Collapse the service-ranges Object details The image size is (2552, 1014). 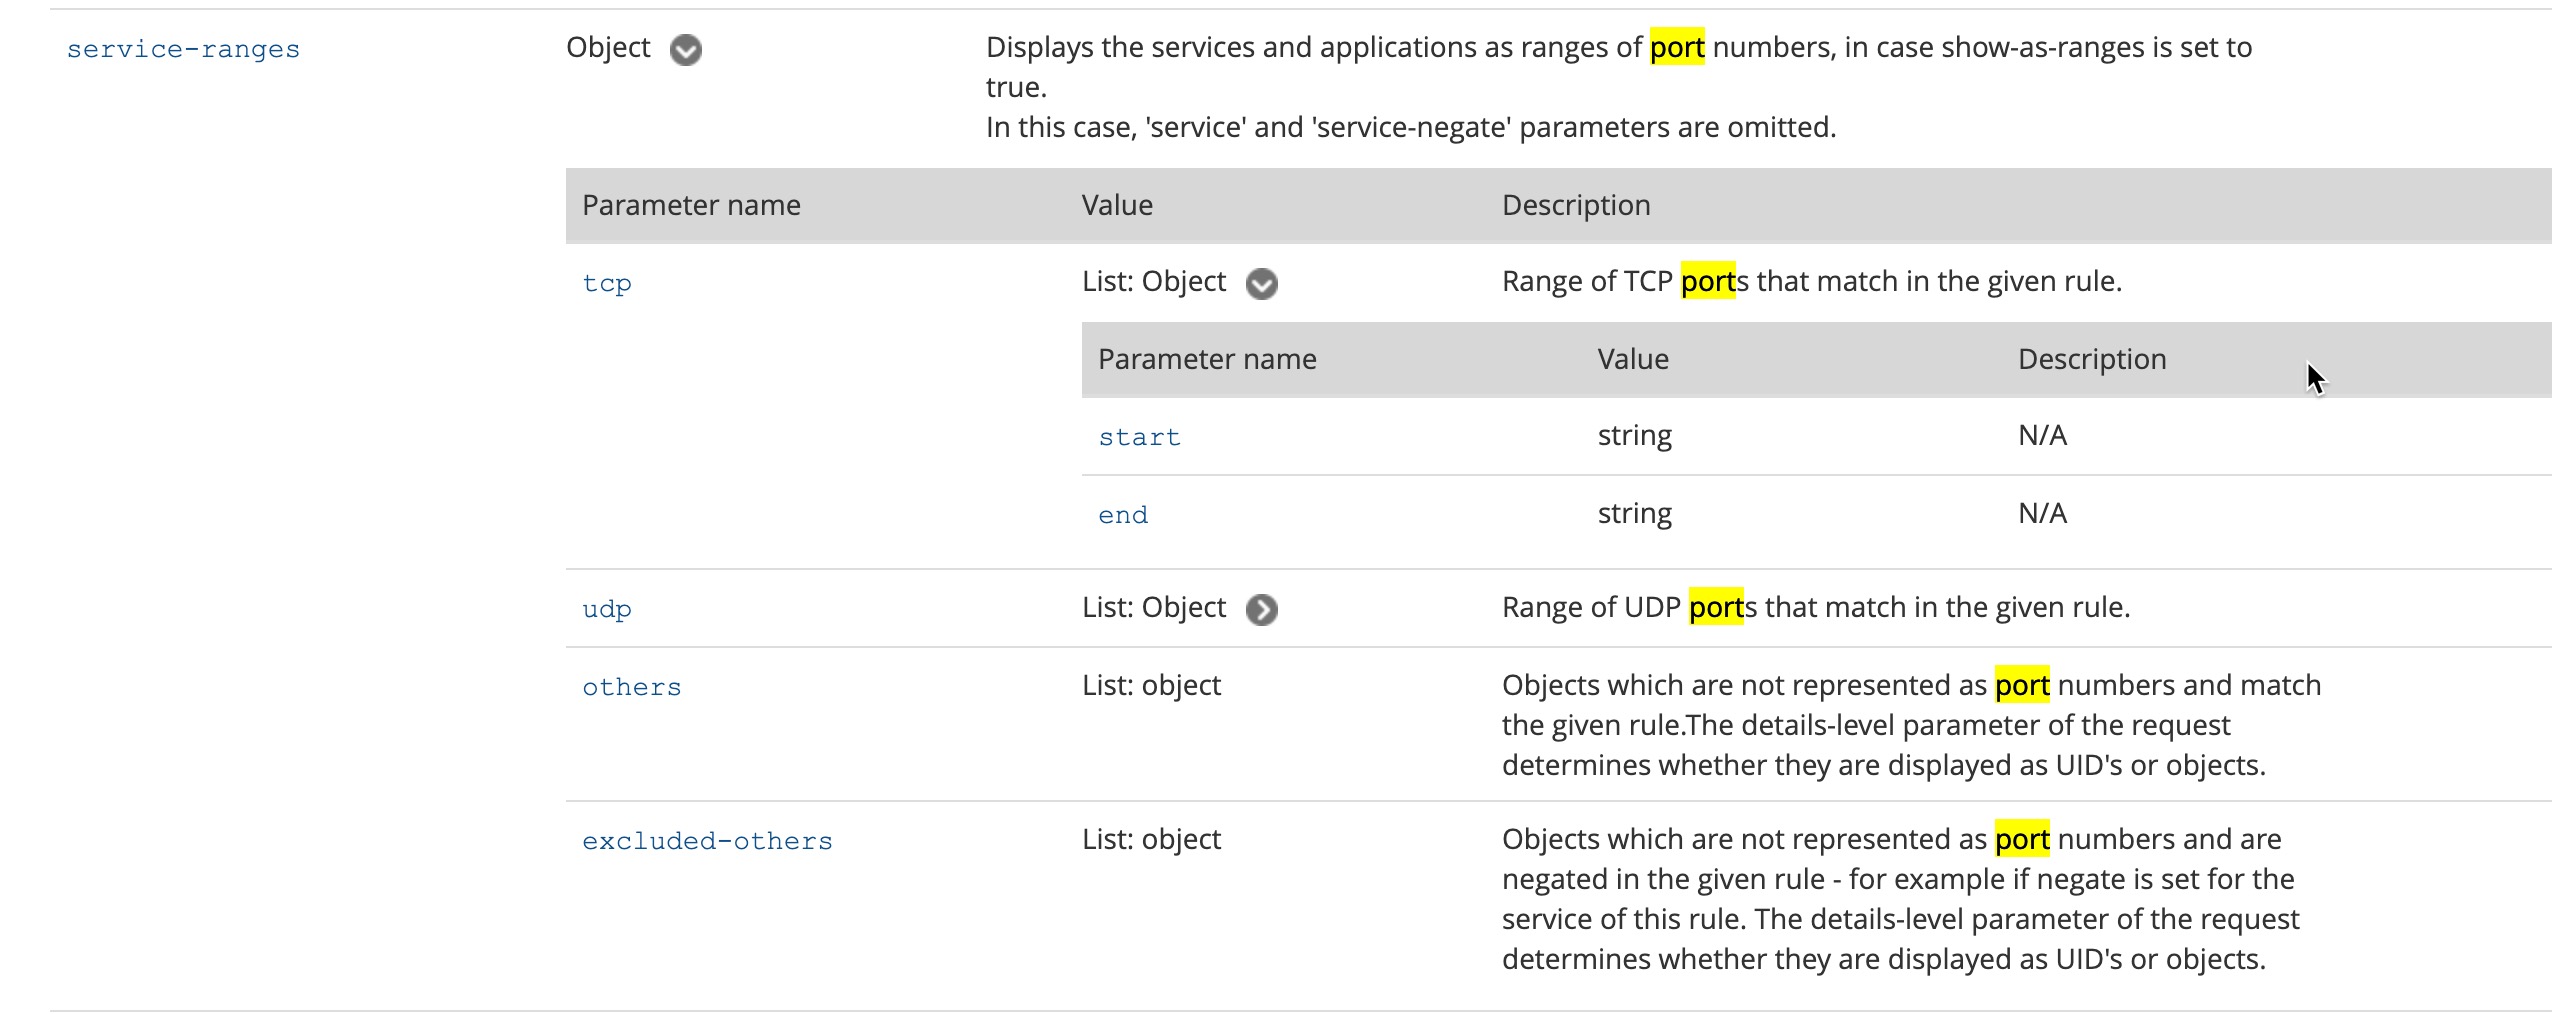click(x=687, y=48)
